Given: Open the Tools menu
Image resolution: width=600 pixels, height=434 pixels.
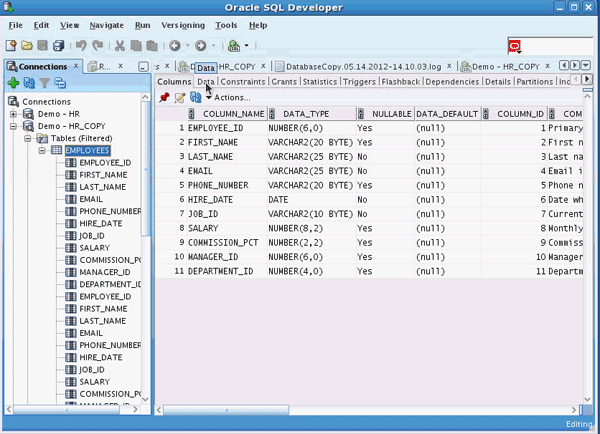Looking at the screenshot, I should [226, 25].
